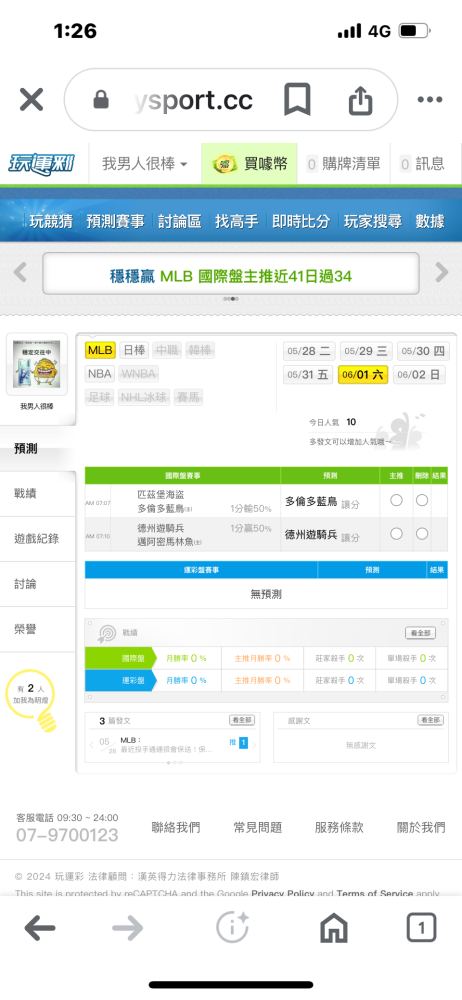
Task: Switch to 討論 sidebar tab
Action: [x=38, y=584]
